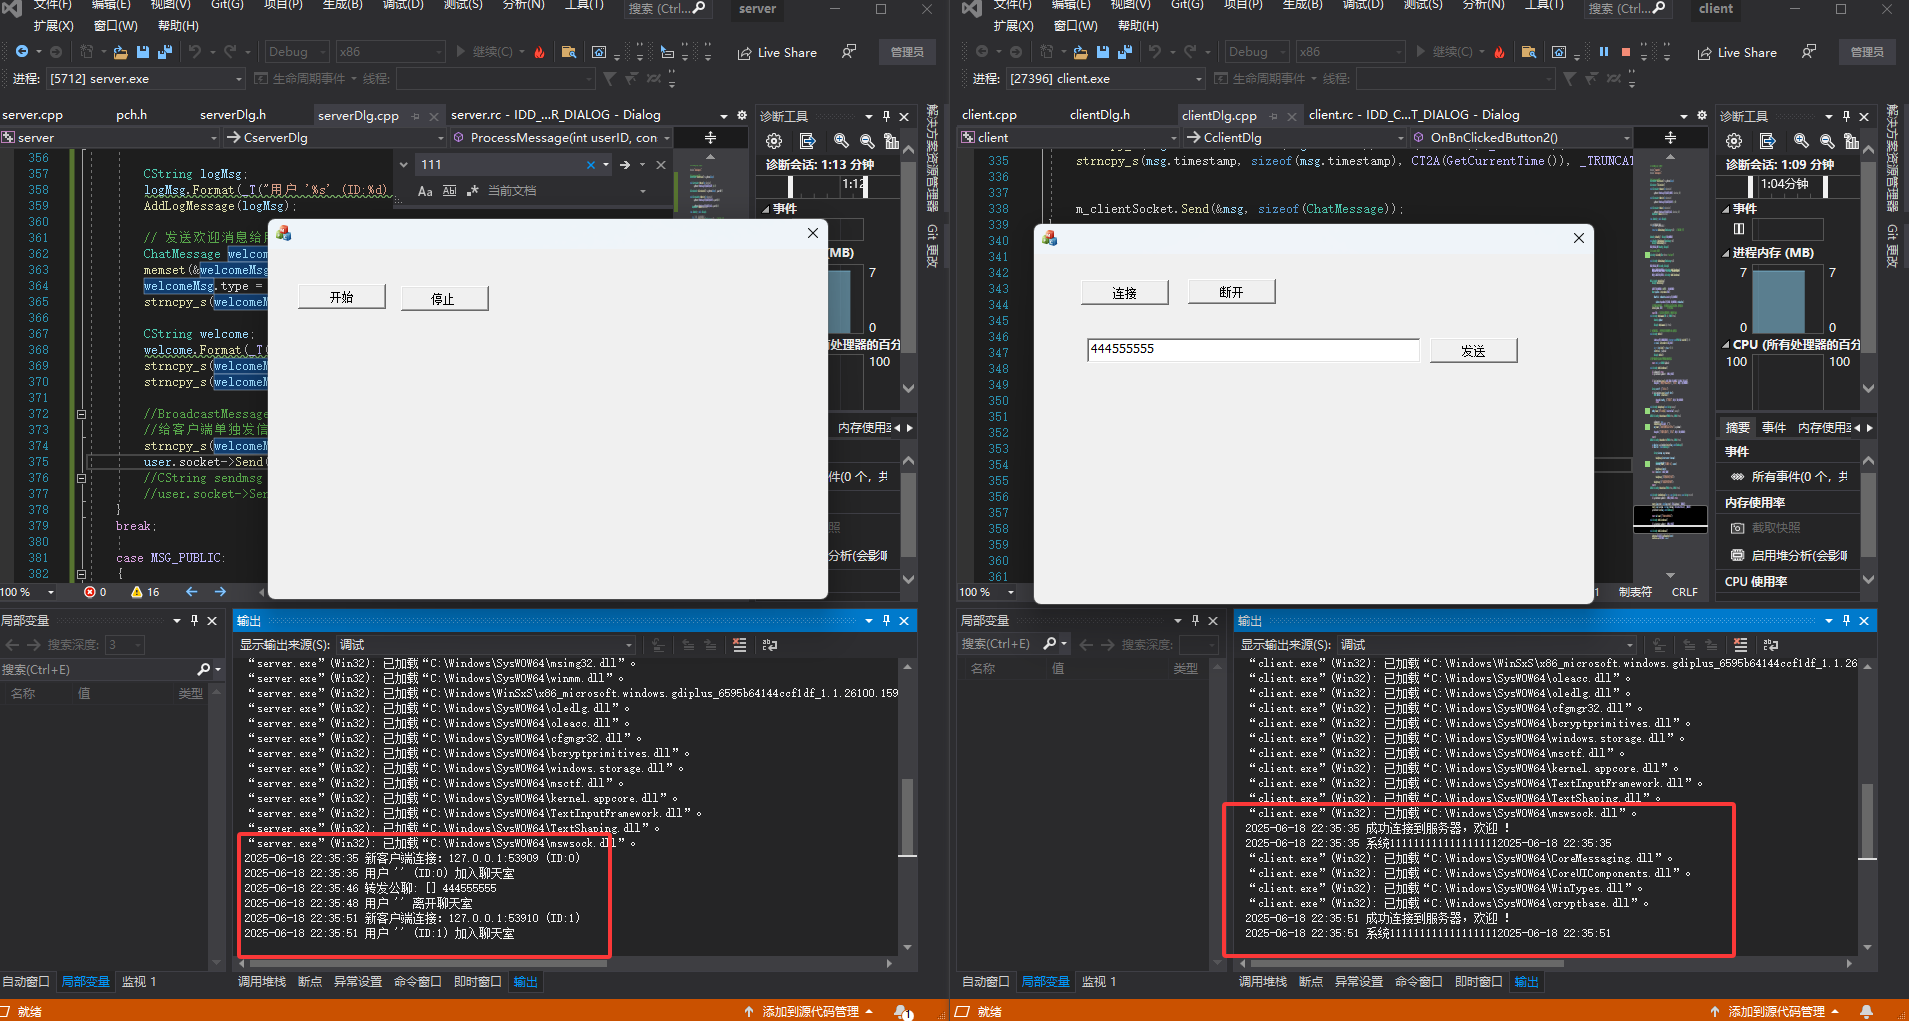Click 开始 button in server dialog
1909x1021 pixels.
(x=342, y=297)
